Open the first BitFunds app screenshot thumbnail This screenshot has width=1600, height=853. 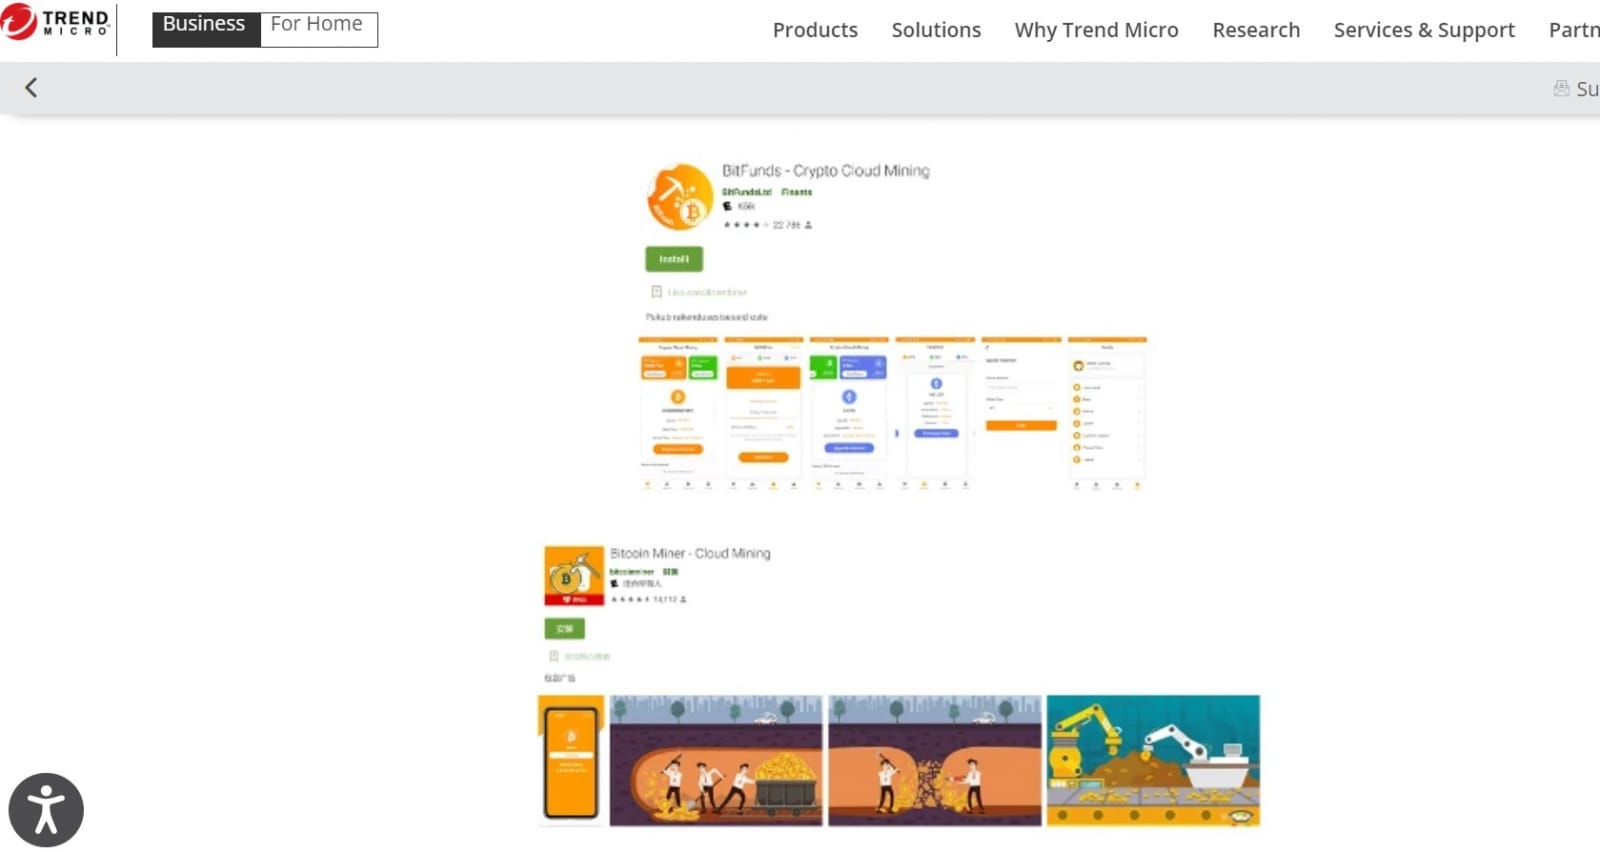click(678, 413)
